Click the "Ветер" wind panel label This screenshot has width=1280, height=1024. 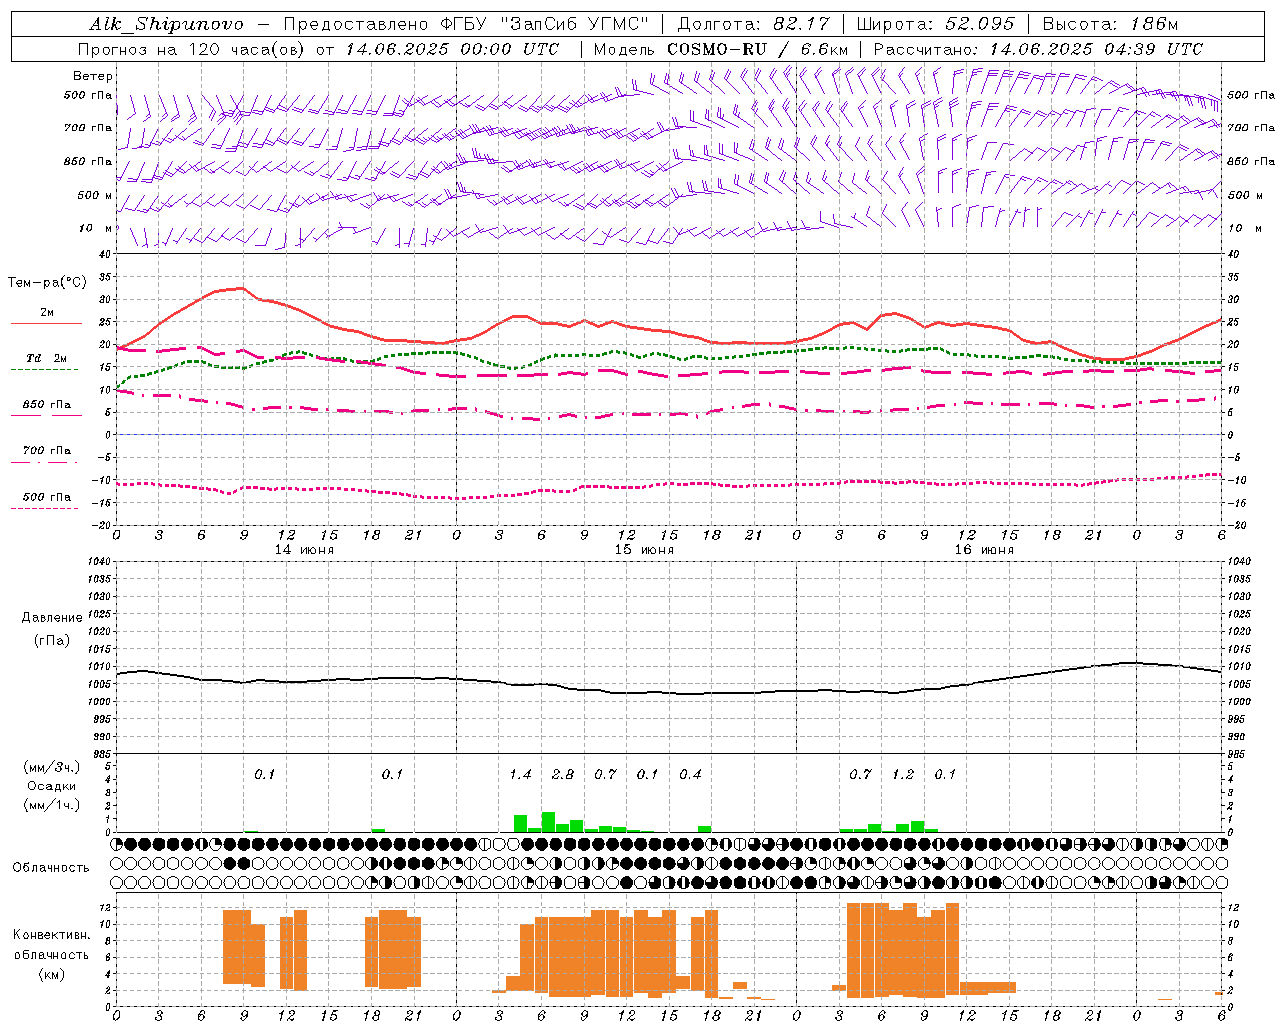click(93, 76)
